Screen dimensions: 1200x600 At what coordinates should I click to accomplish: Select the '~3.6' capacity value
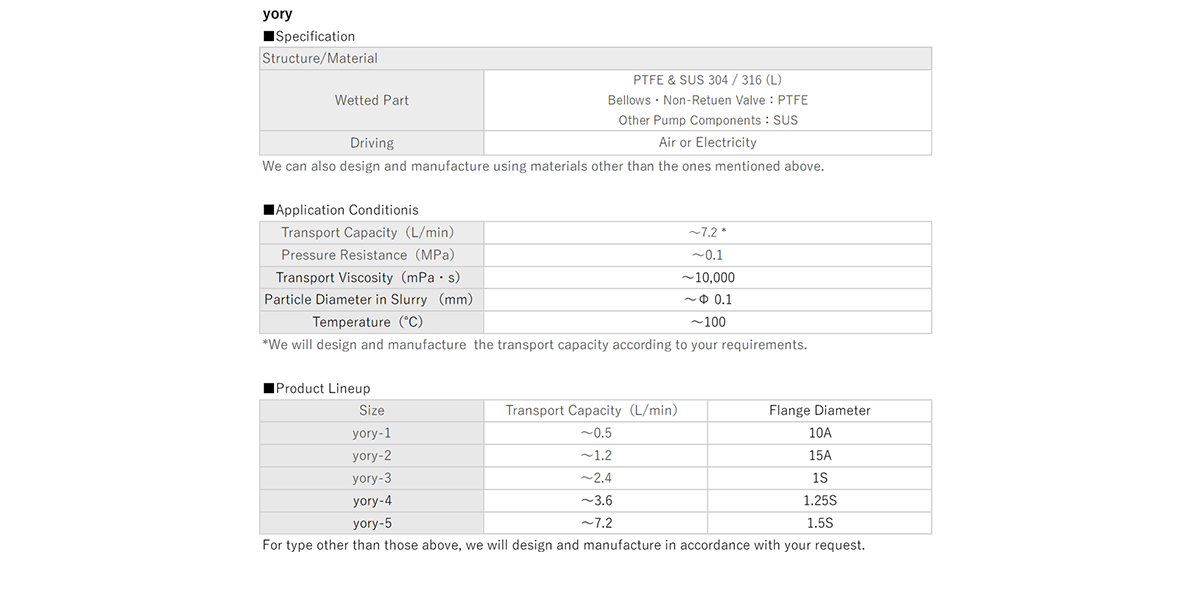[596, 501]
